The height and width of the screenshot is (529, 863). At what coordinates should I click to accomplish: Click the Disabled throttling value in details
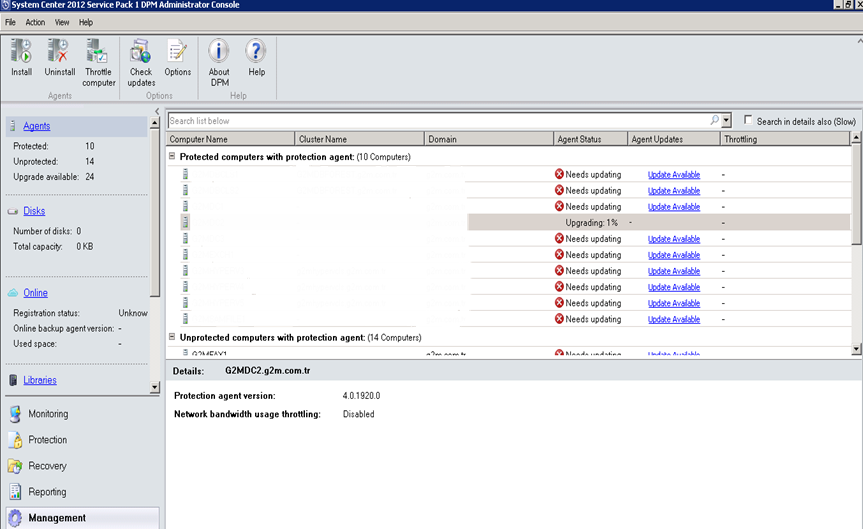358,414
